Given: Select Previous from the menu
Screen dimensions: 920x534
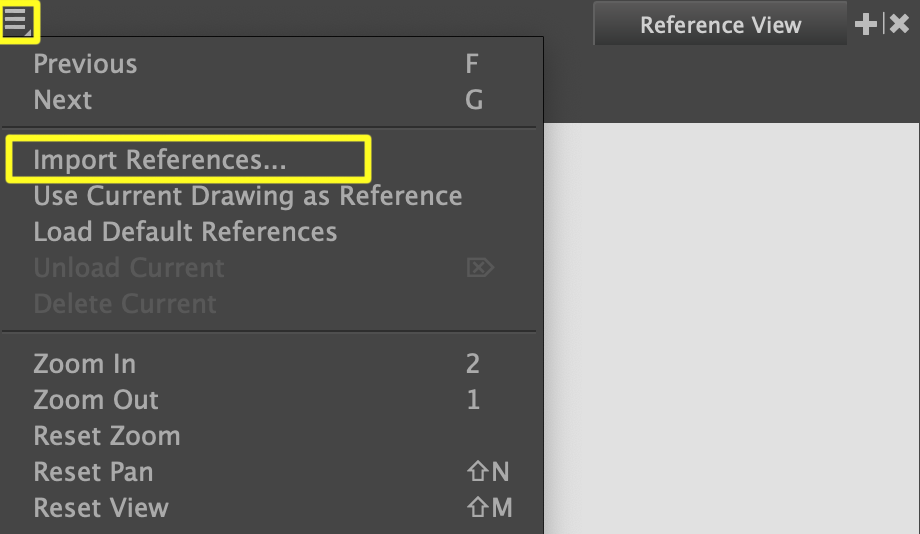Looking at the screenshot, I should pos(85,64).
